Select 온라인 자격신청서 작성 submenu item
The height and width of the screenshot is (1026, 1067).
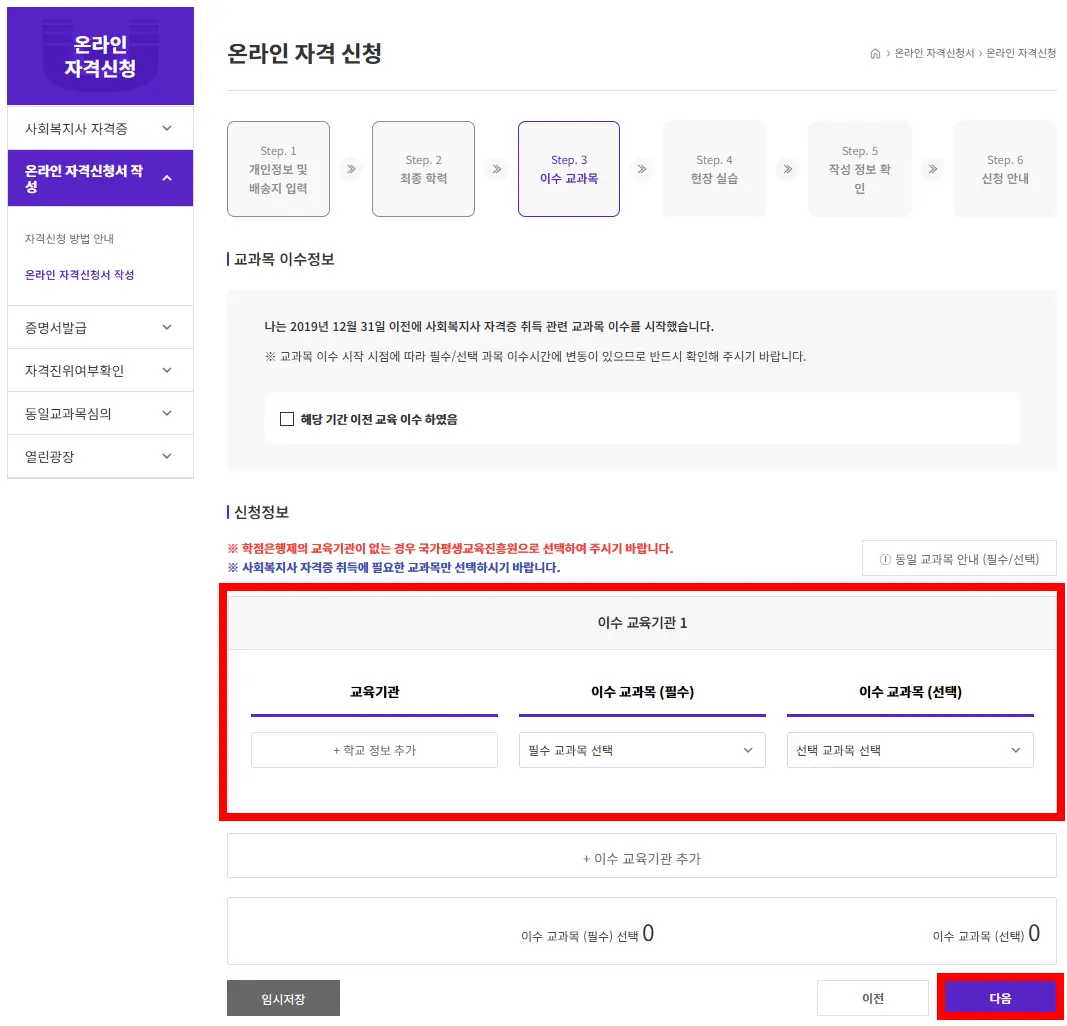(80, 275)
